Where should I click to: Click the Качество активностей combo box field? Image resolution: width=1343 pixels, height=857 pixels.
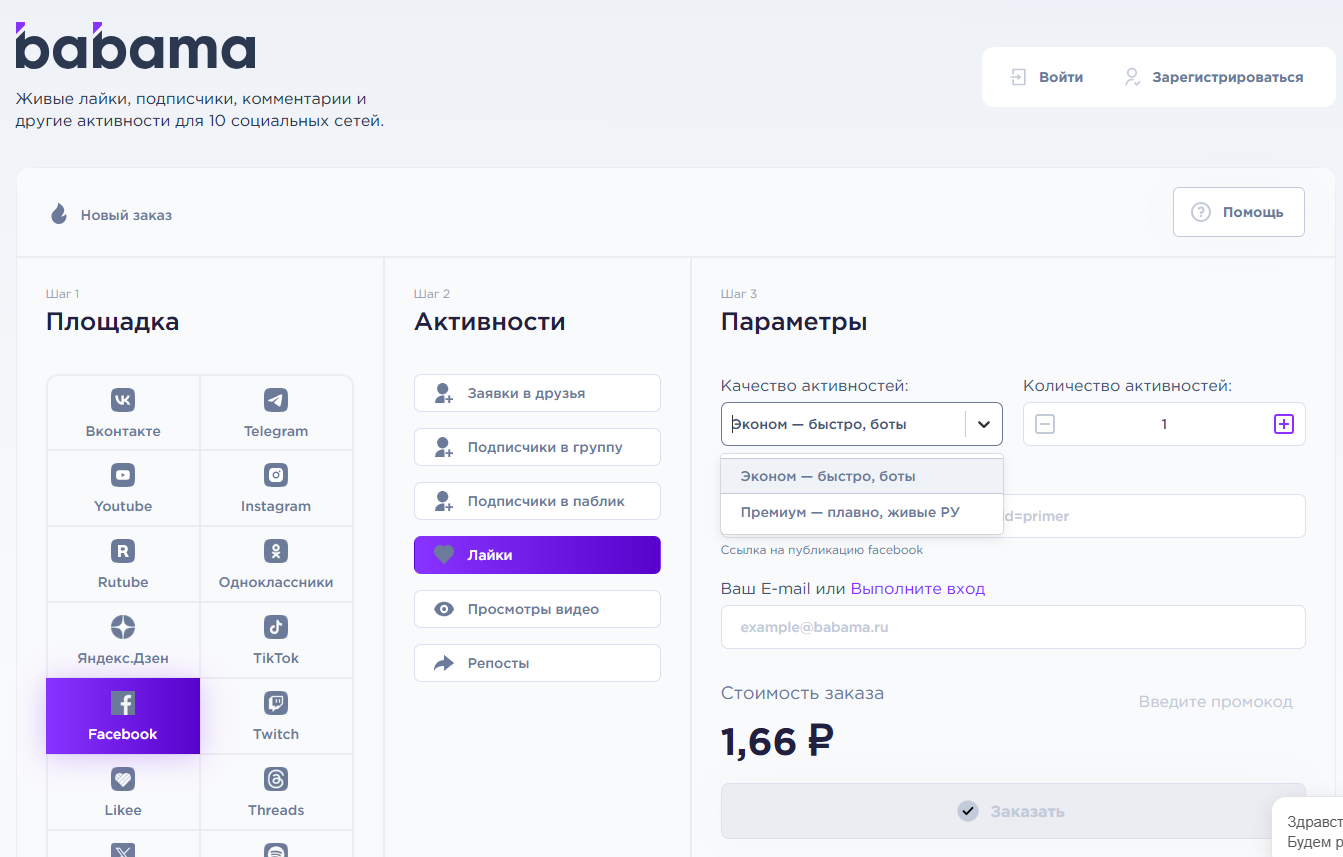pos(861,424)
